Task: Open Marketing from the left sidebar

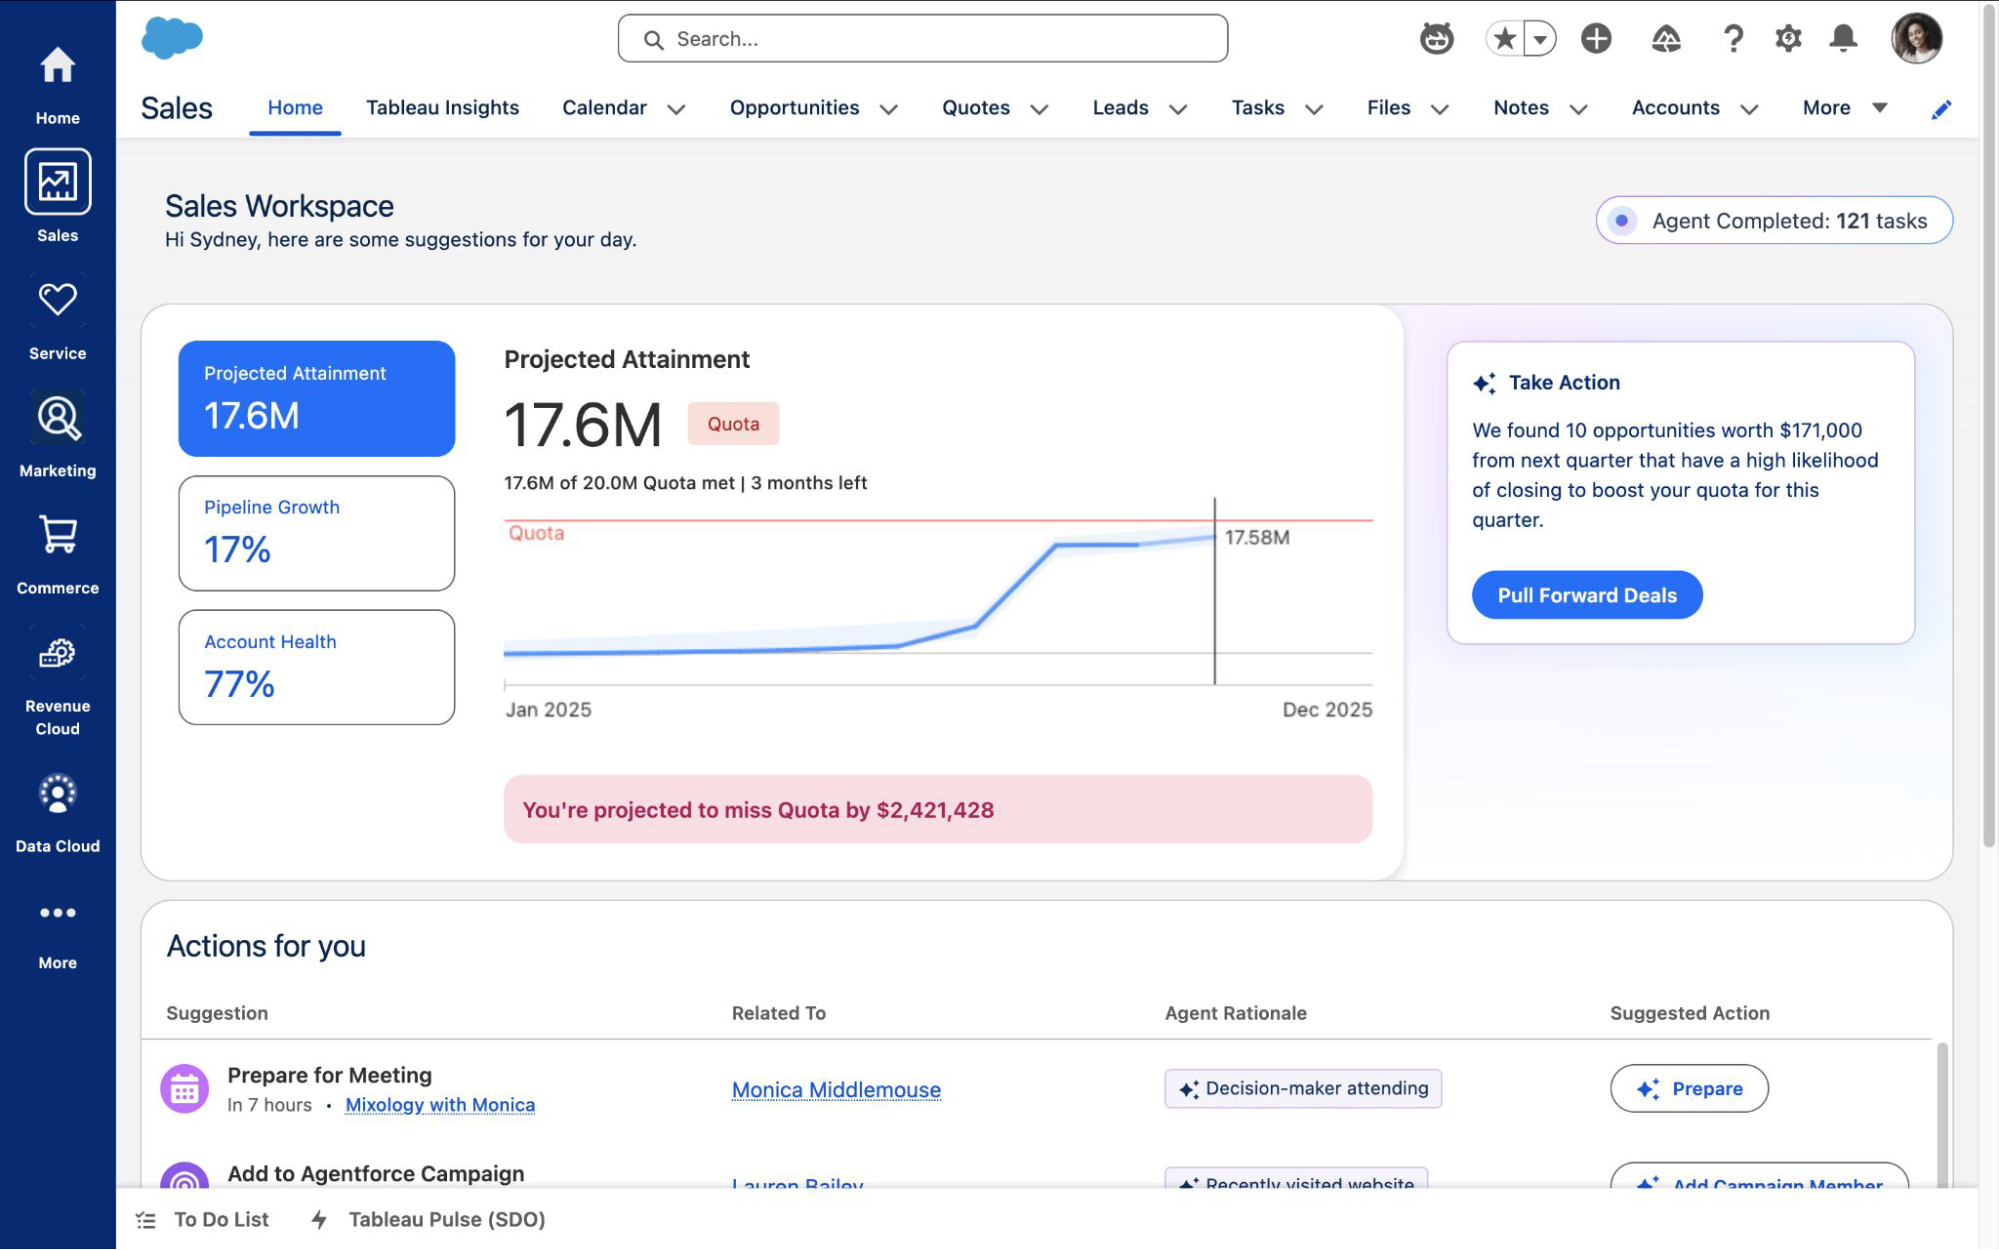Action: 58,418
